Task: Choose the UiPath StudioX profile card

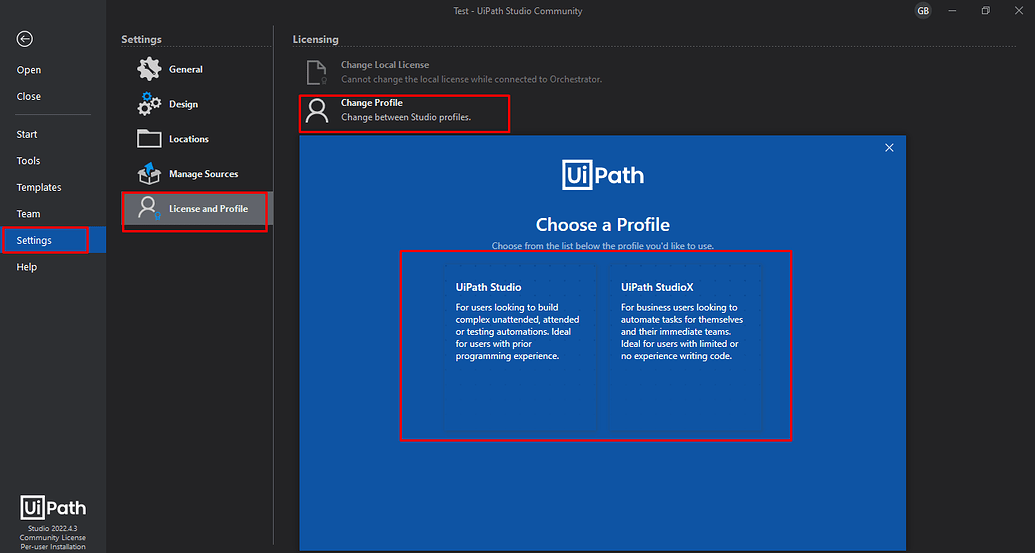Action: pos(685,348)
